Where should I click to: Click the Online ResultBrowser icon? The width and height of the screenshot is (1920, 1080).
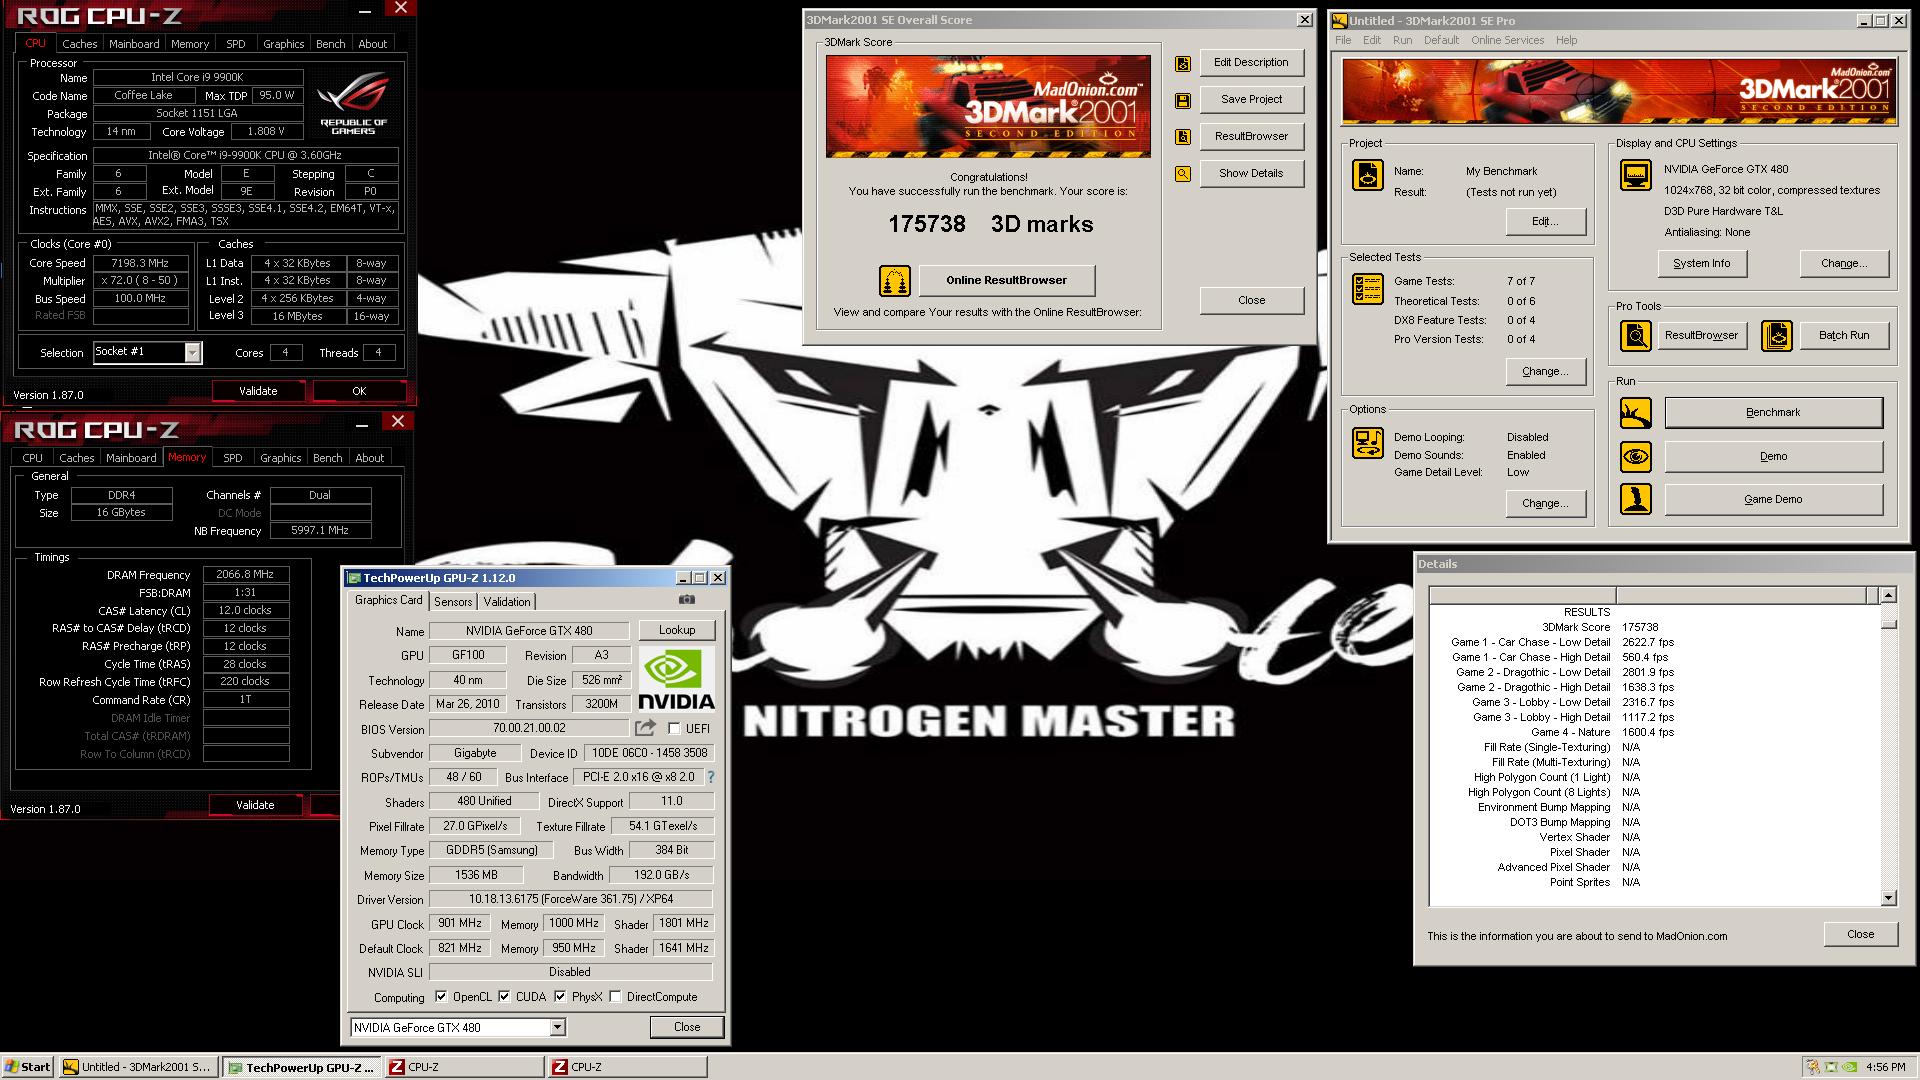895,281
